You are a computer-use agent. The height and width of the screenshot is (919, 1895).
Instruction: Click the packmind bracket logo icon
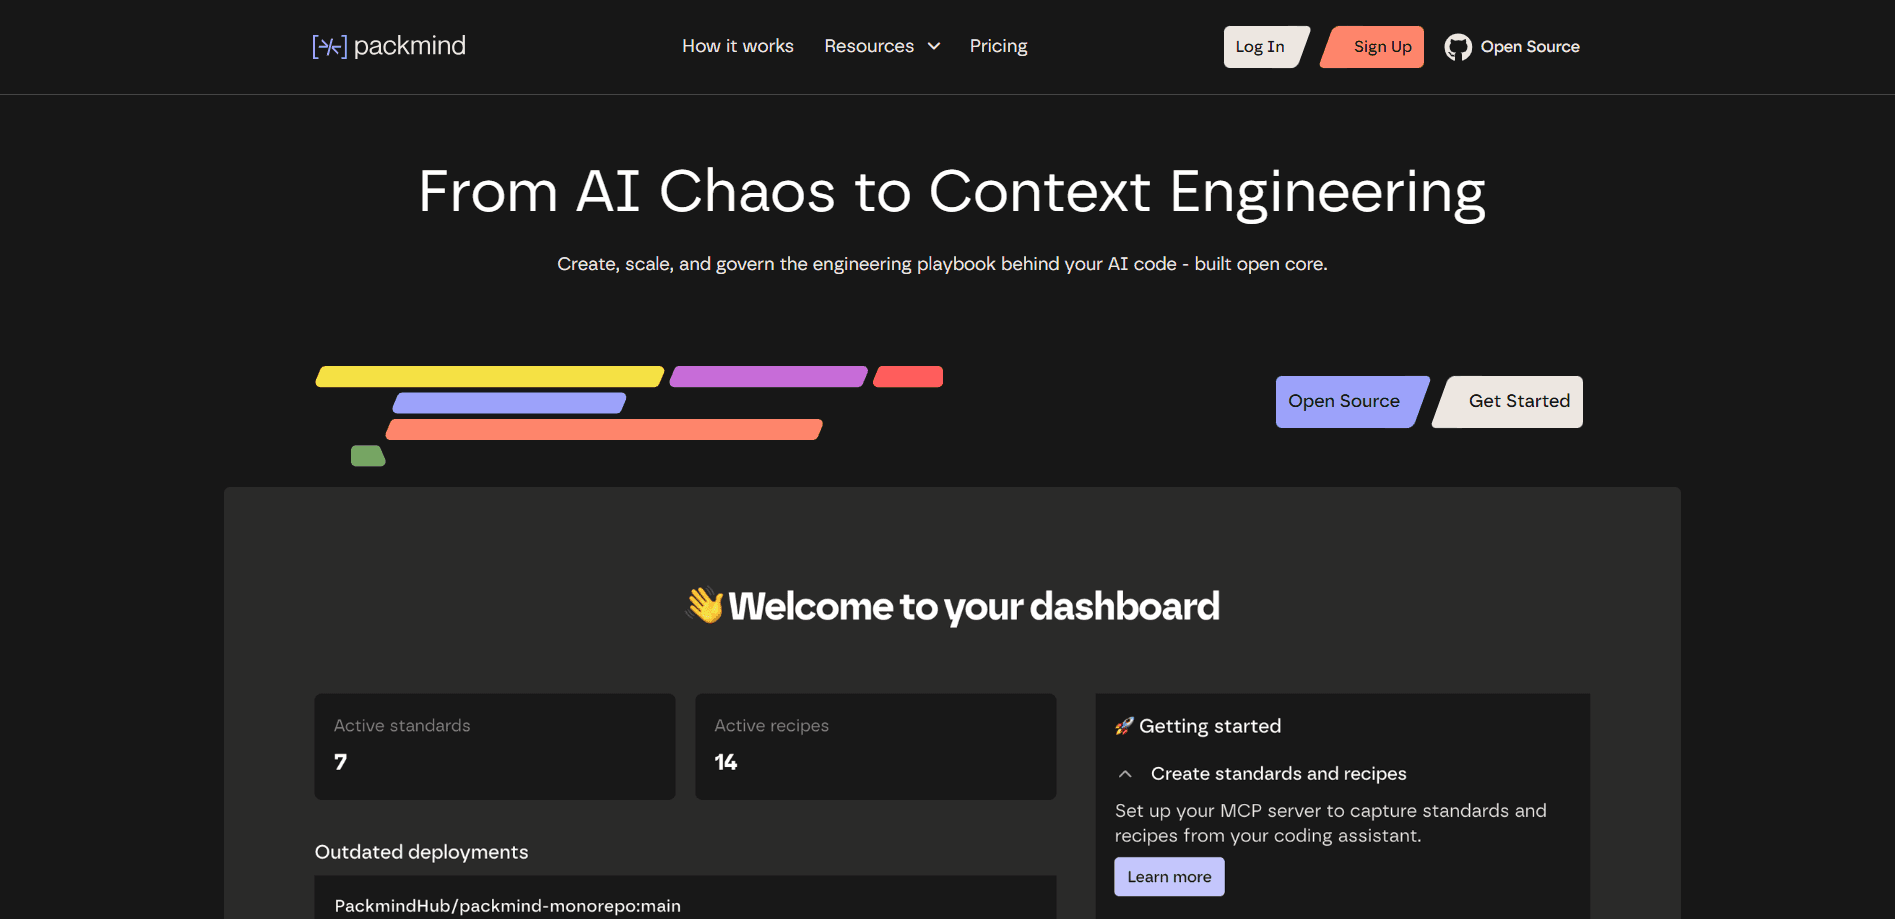point(330,46)
